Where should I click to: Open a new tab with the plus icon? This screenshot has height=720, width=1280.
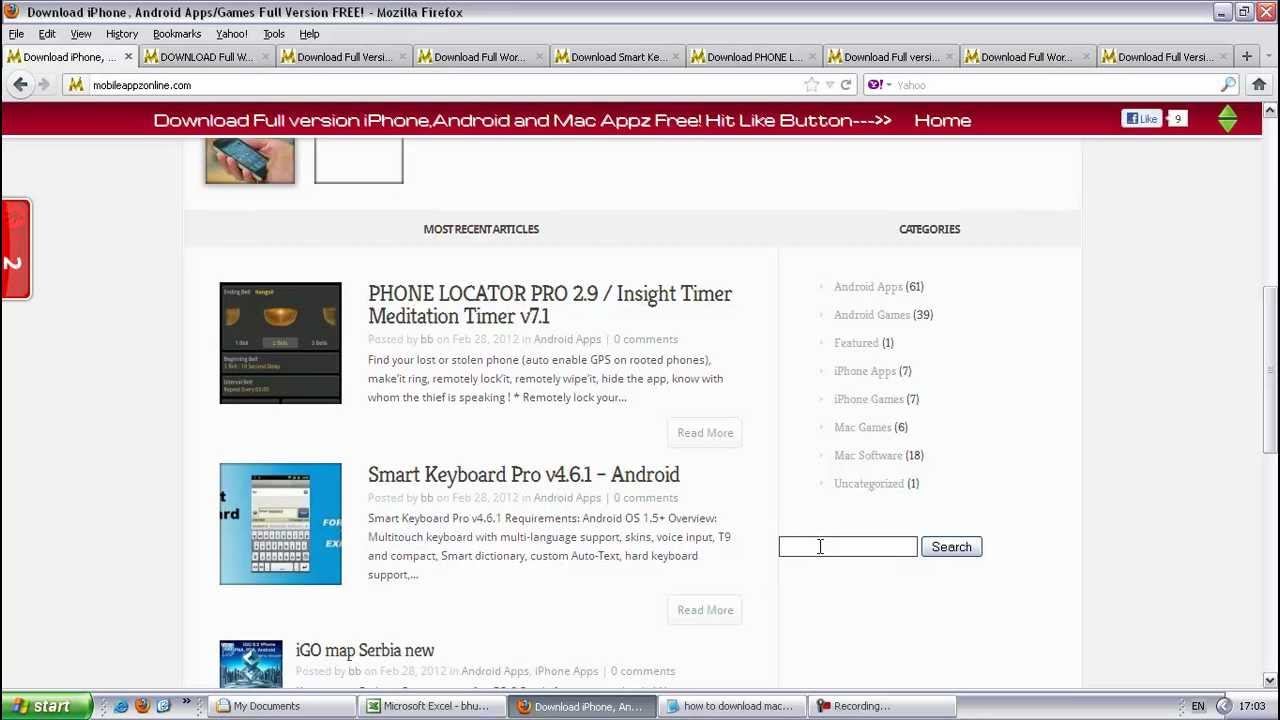1247,57
